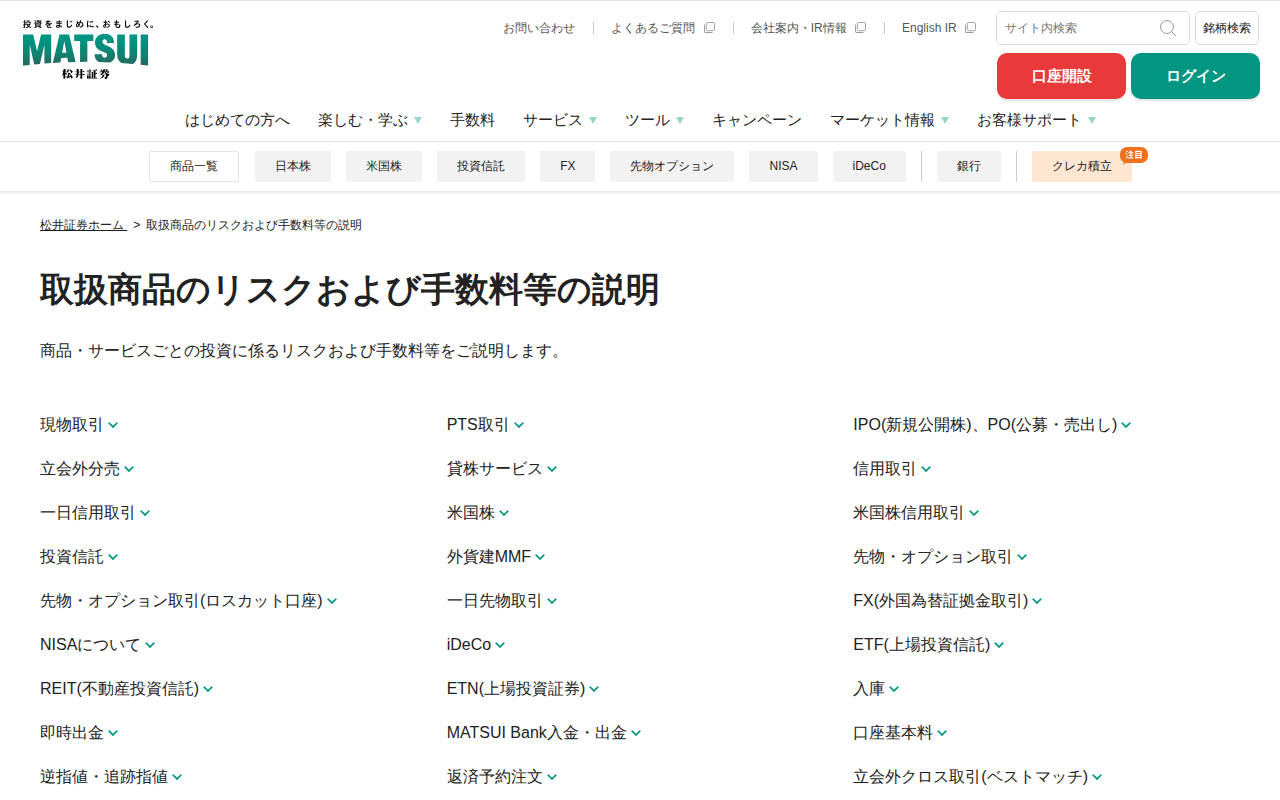Expand the FX(外国為替証拠金取引) section
This screenshot has height=800, width=1280.
tap(948, 601)
